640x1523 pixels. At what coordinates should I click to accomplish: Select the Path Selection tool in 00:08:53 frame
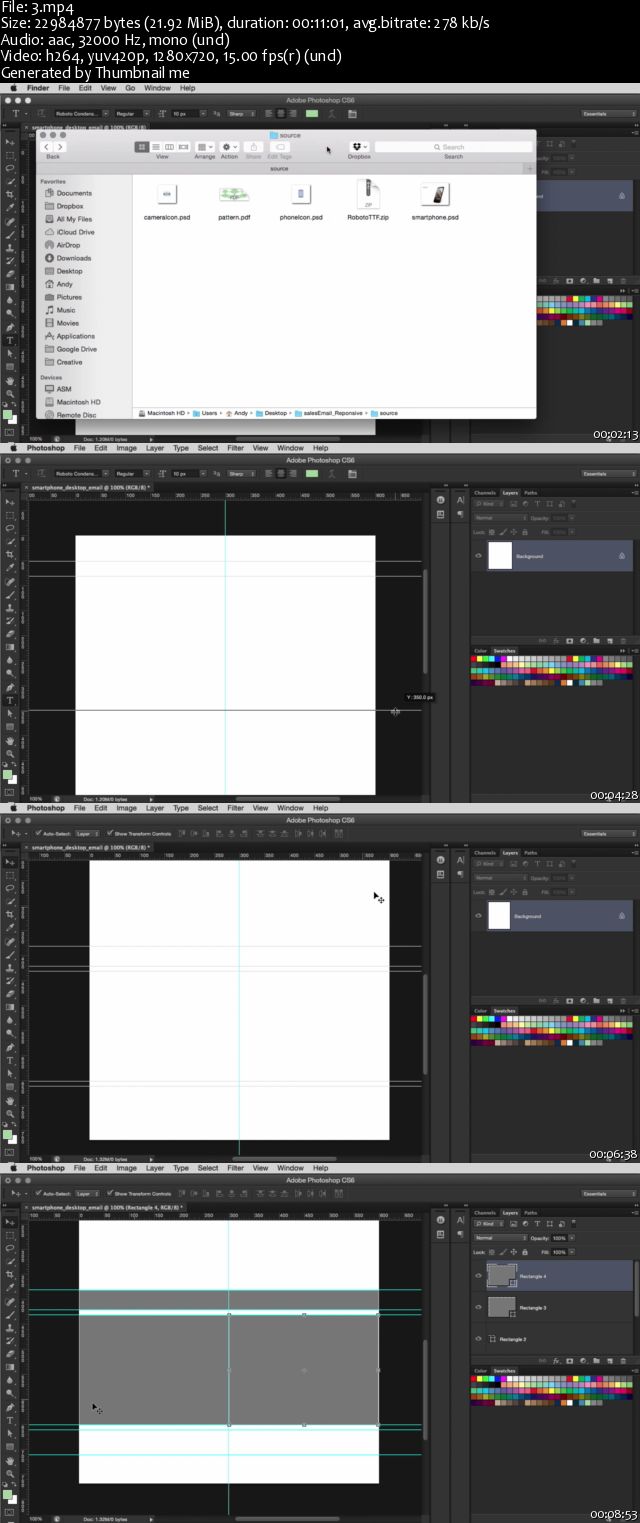coord(10,1433)
